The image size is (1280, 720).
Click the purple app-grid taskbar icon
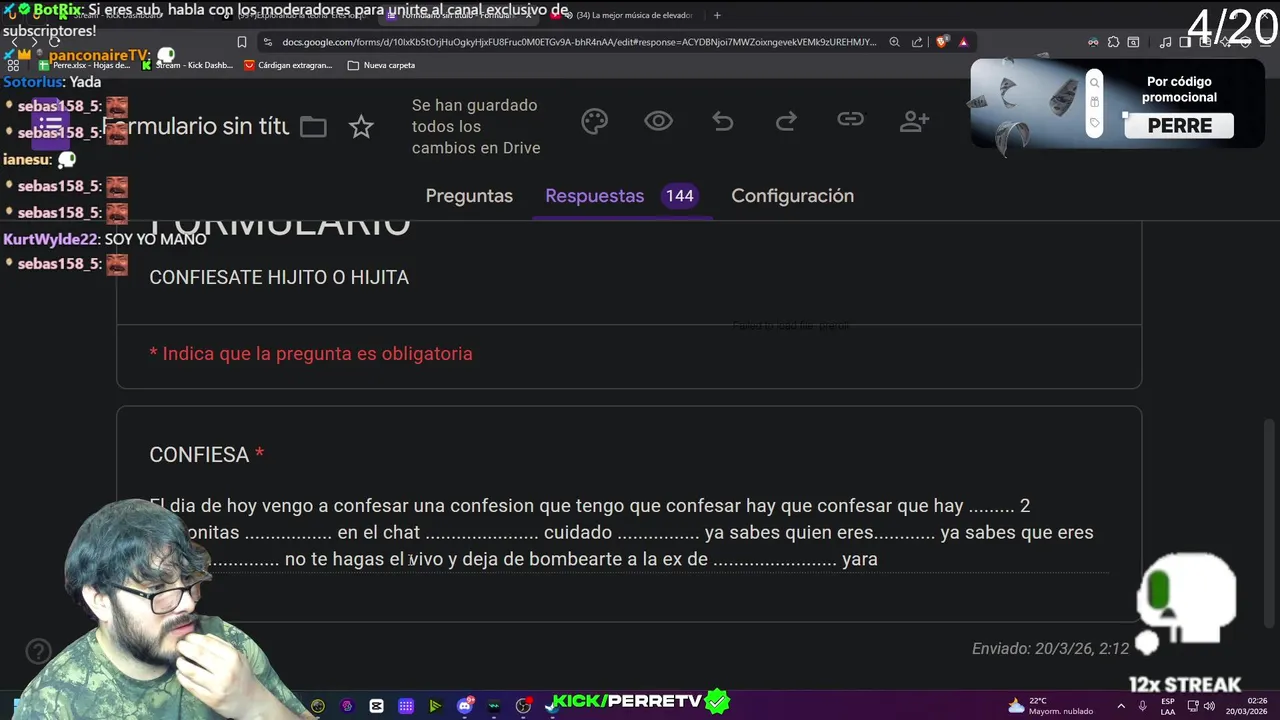tap(406, 706)
